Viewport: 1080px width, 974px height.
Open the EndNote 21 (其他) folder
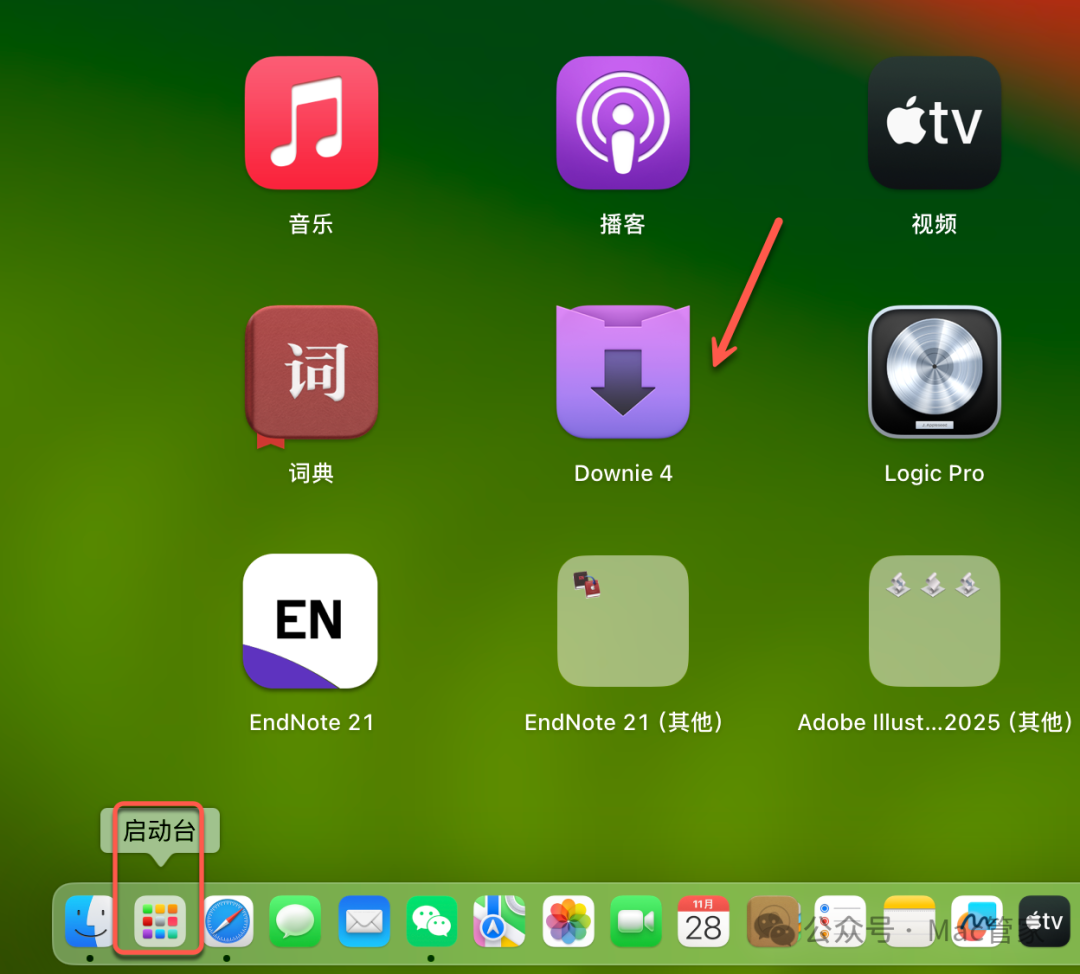[623, 621]
